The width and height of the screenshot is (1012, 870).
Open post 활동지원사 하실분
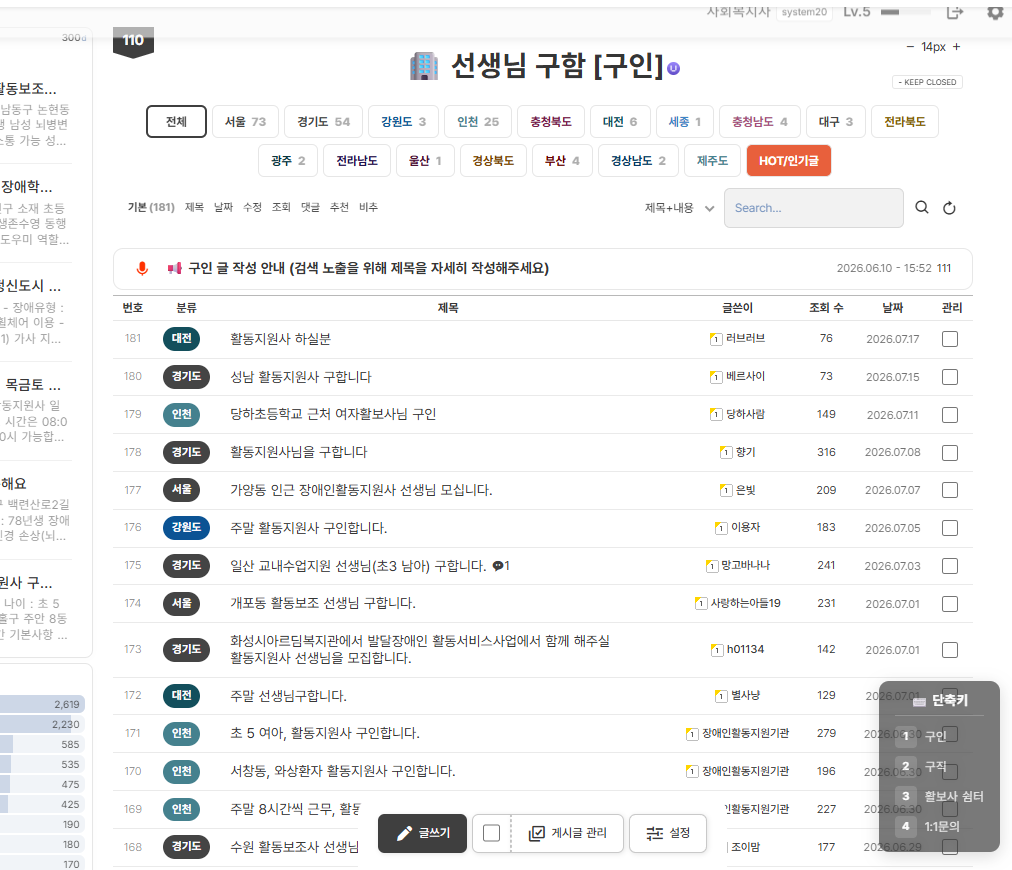(281, 339)
